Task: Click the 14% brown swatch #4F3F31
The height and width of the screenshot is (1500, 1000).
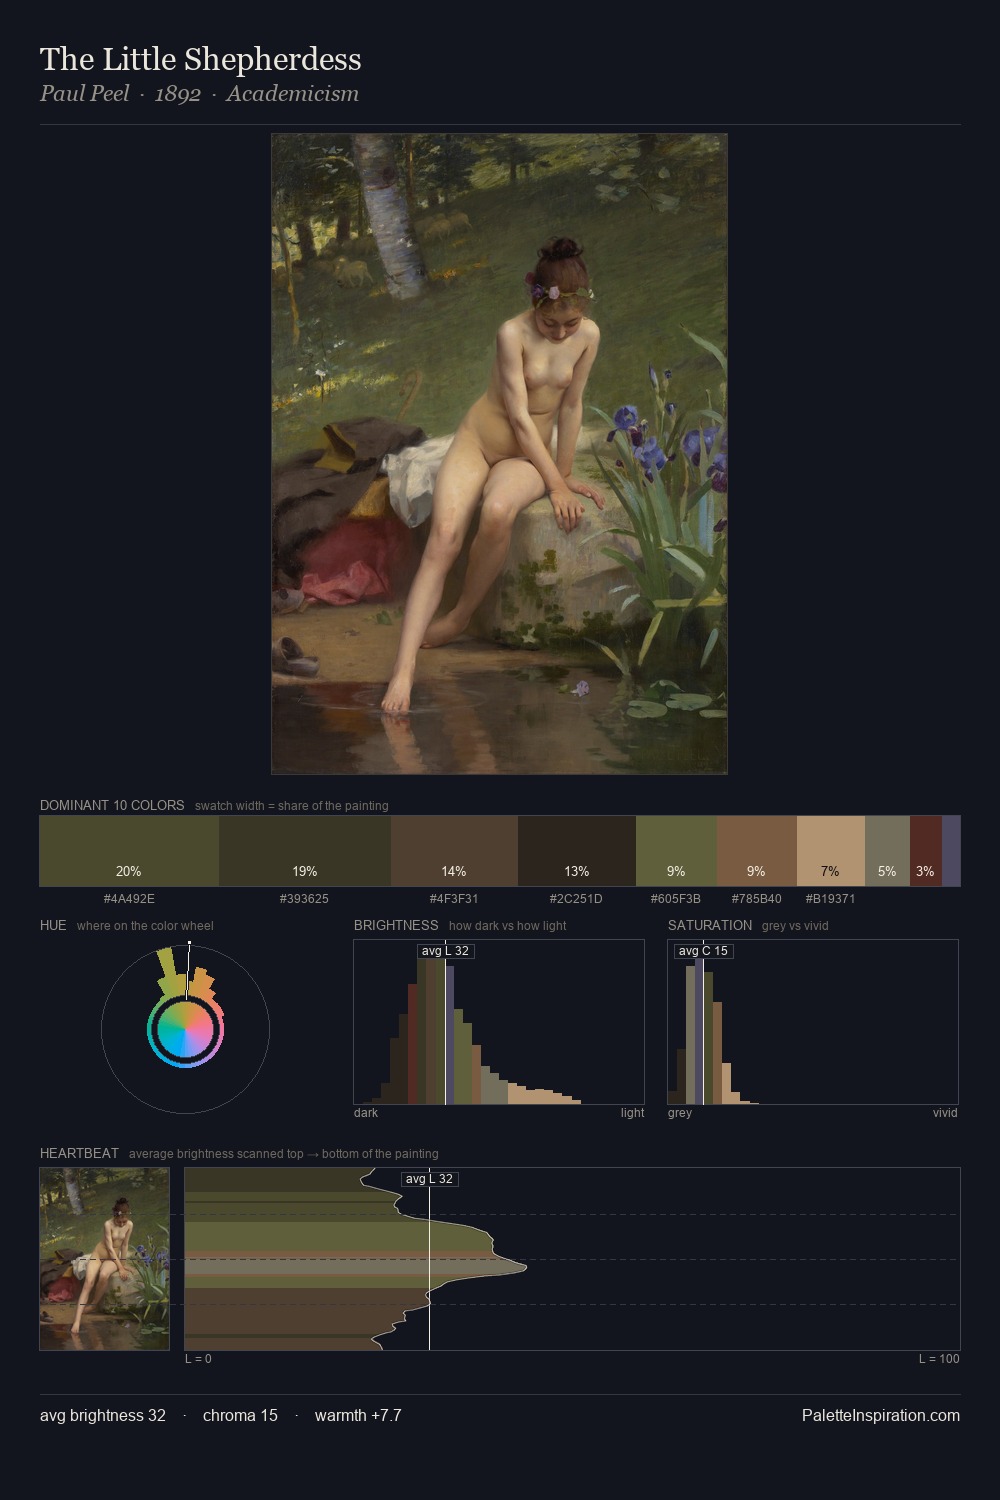Action: (x=454, y=851)
